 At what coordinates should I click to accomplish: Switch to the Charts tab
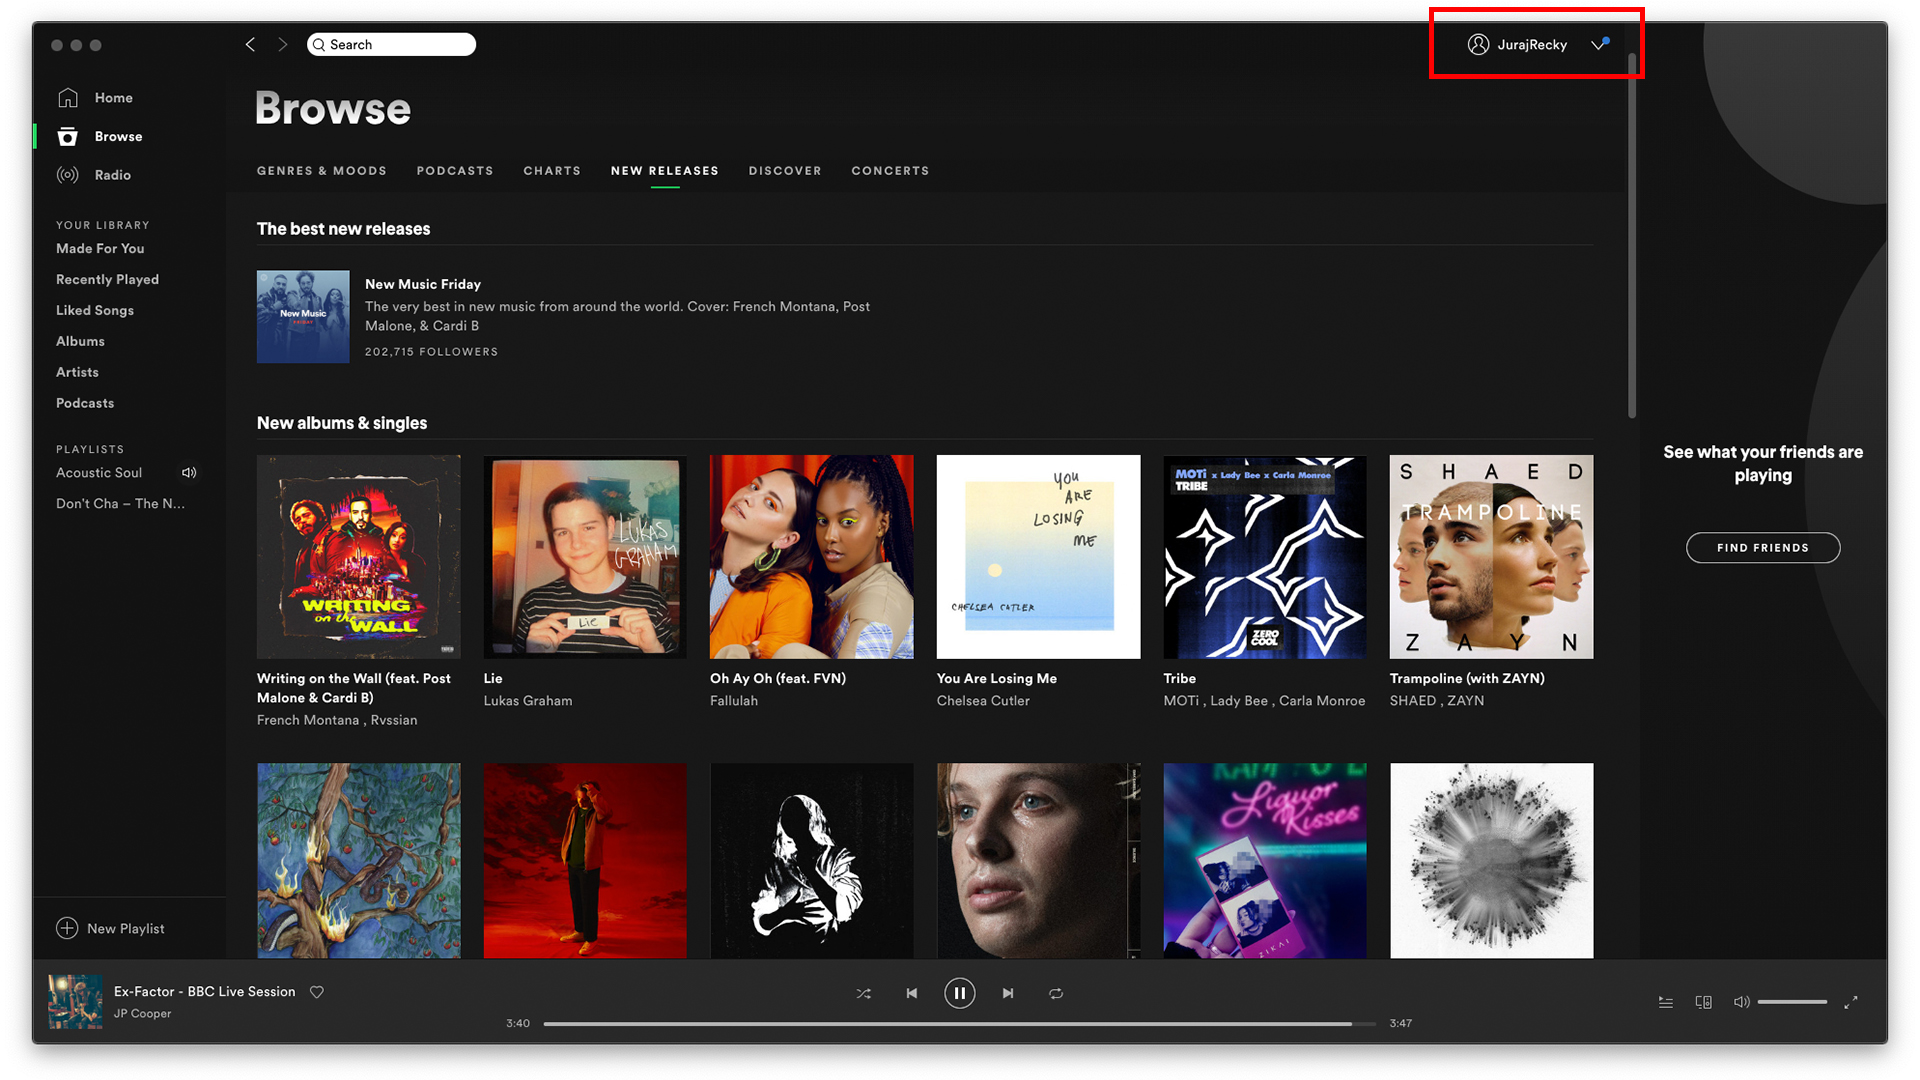point(552,171)
